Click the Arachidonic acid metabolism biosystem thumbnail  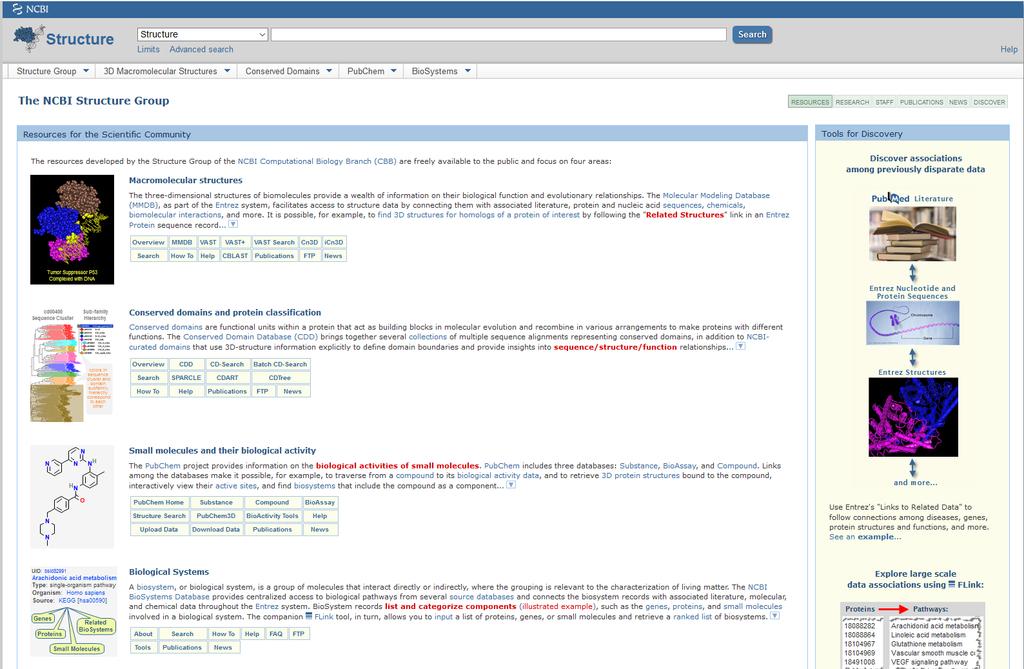(x=74, y=611)
